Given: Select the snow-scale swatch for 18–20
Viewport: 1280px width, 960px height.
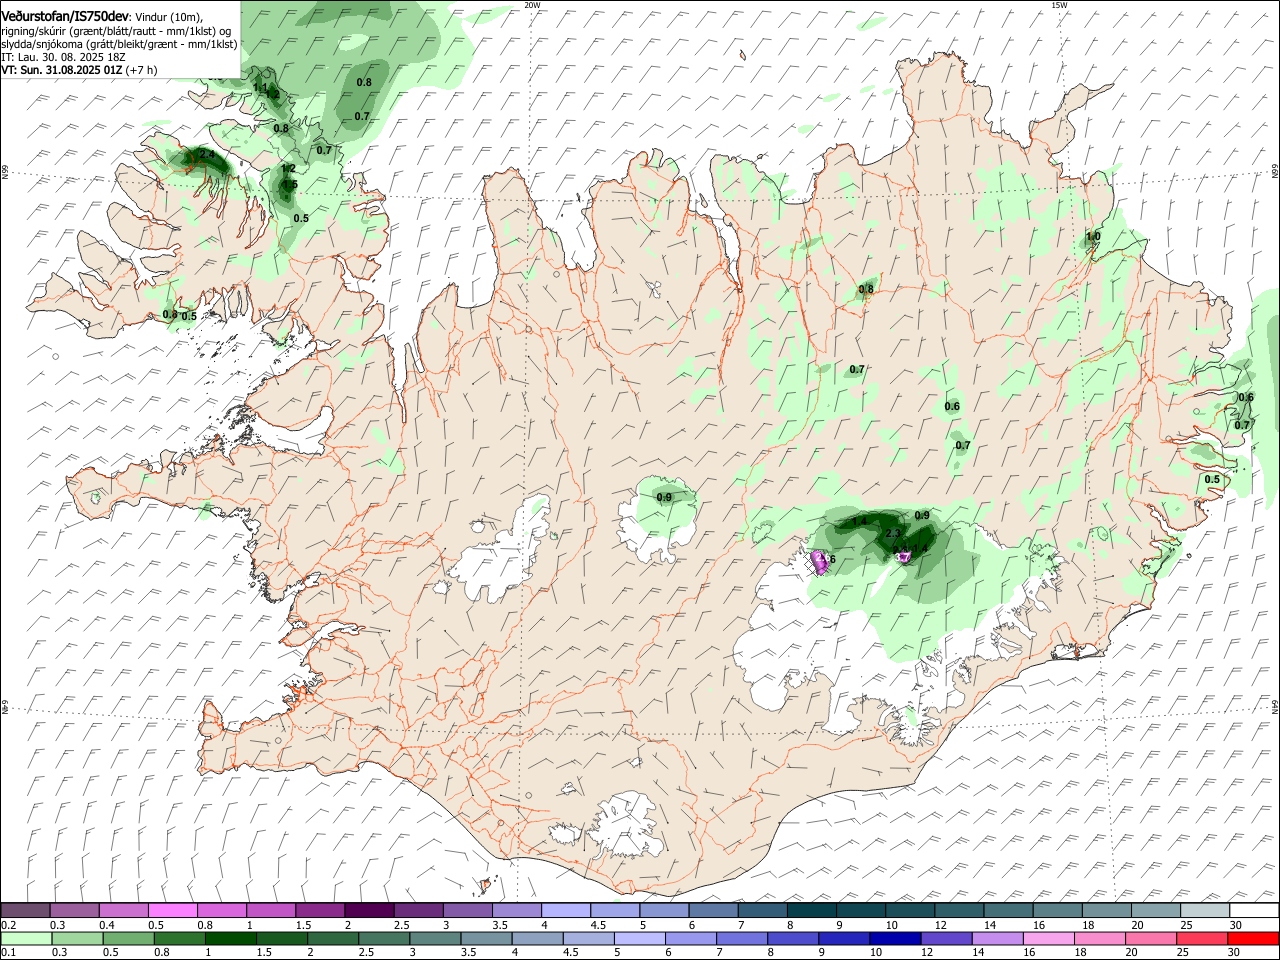Looking at the screenshot, I should pyautogui.click(x=1107, y=910).
